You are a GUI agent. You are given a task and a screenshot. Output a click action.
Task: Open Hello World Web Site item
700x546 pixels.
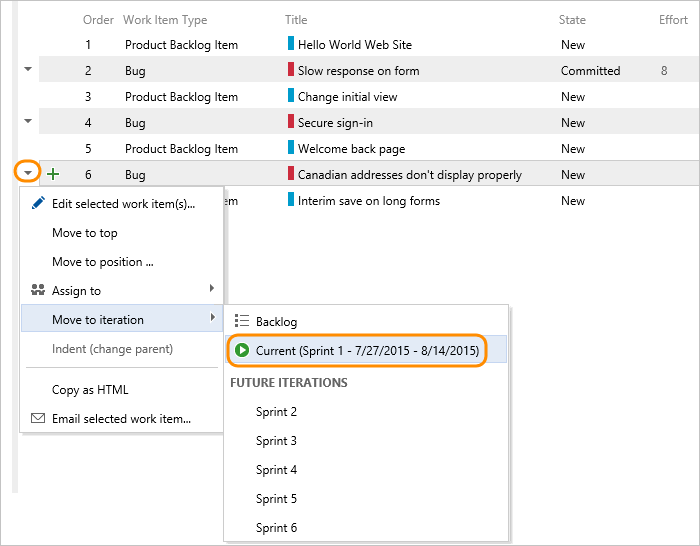point(355,45)
